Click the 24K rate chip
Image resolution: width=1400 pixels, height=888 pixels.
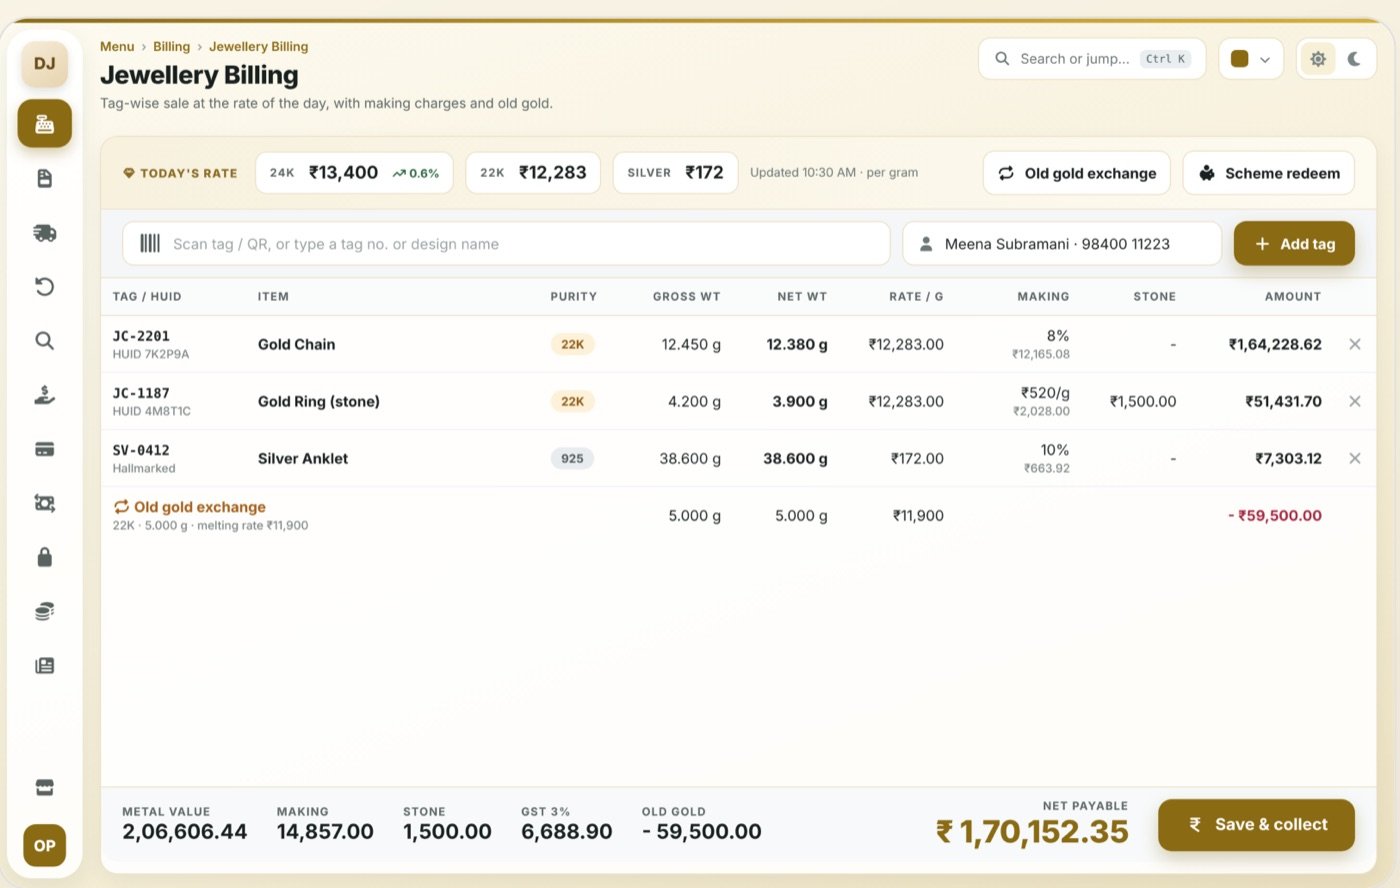point(354,173)
